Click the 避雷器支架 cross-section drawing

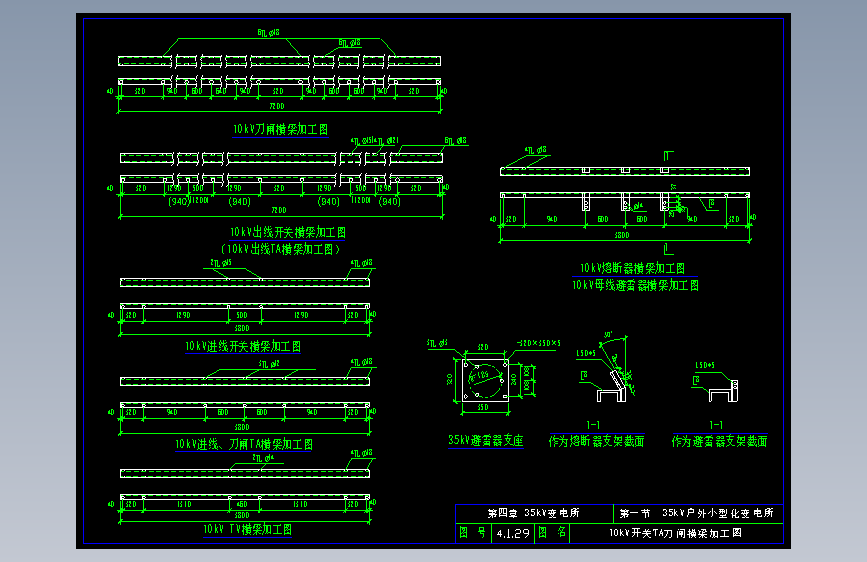point(723,391)
